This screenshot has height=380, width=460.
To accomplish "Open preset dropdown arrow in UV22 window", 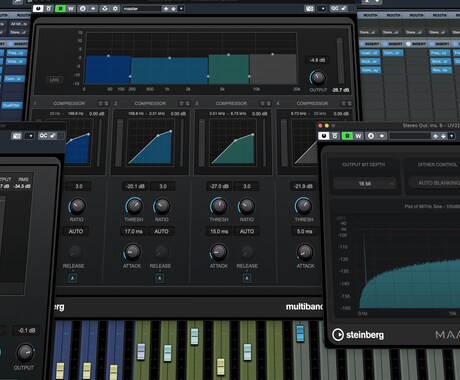I will pos(451,136).
